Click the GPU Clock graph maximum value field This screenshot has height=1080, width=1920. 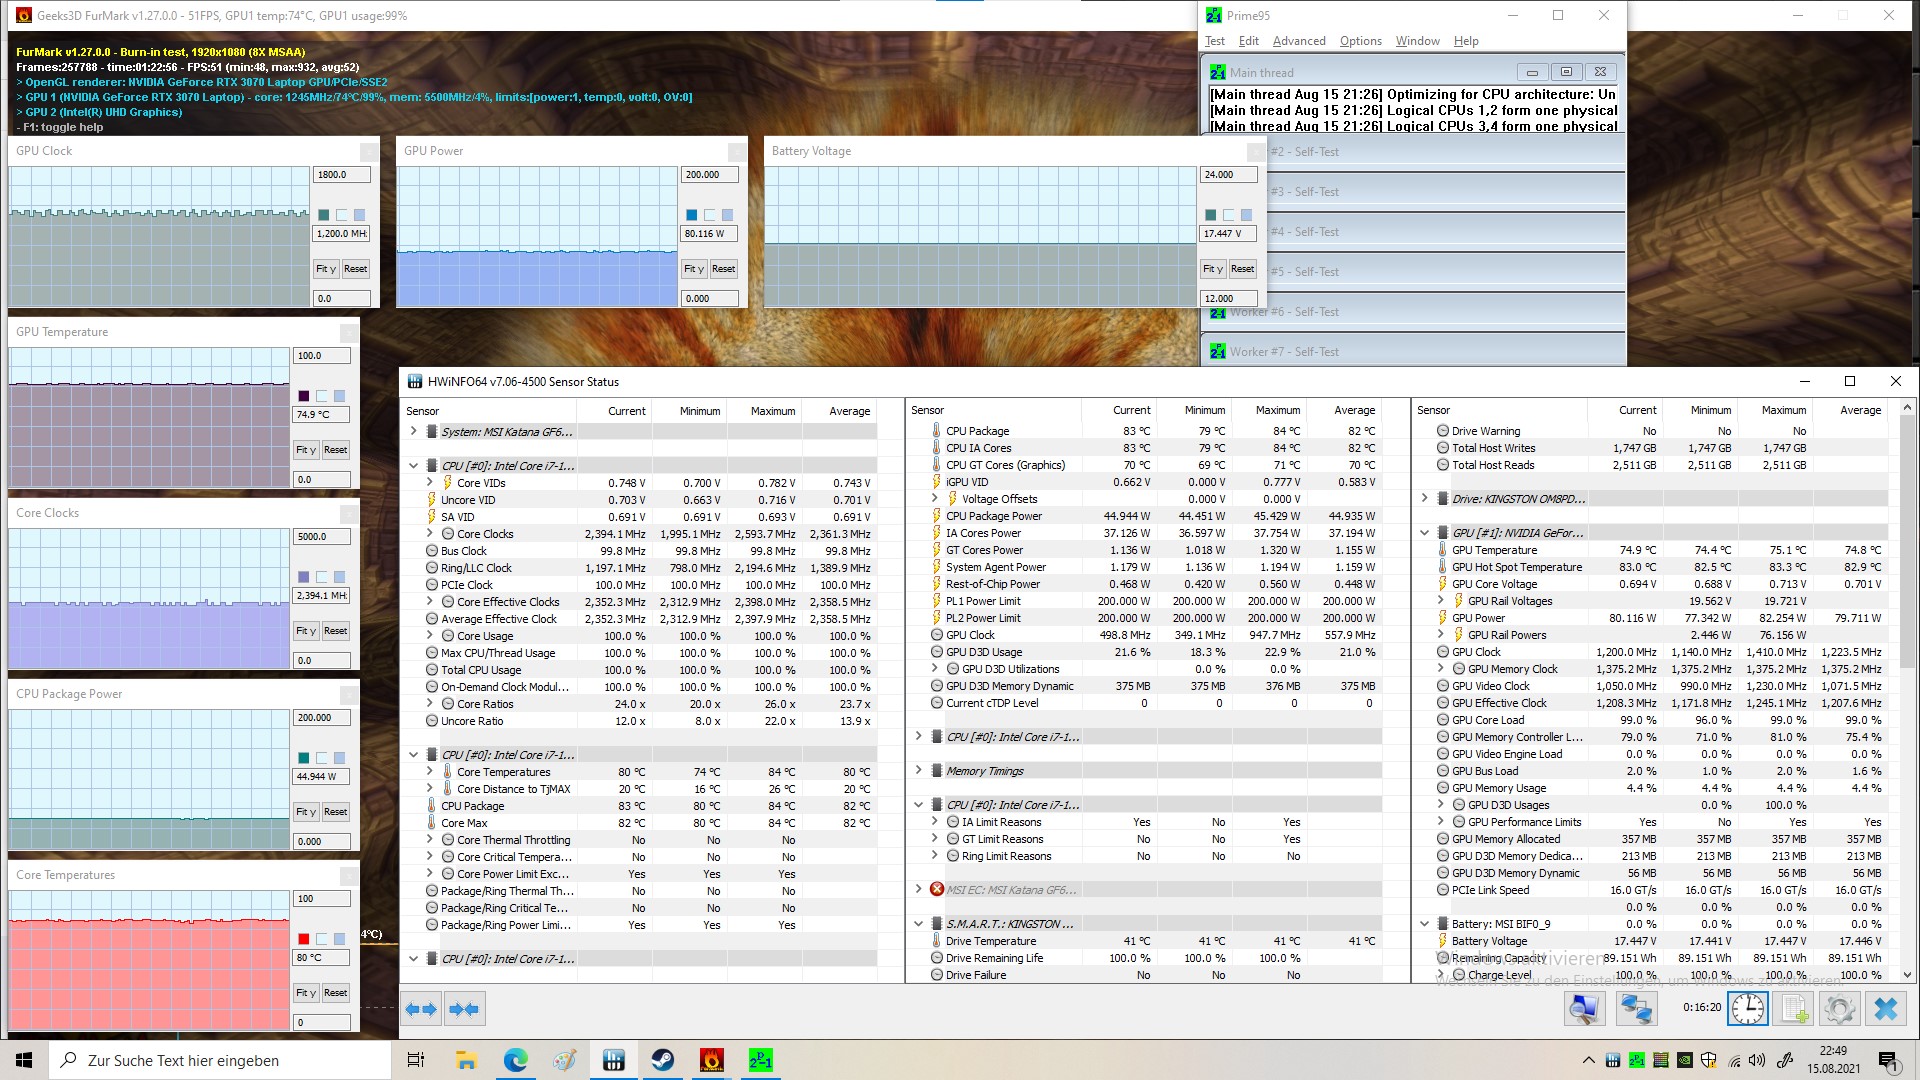click(341, 175)
